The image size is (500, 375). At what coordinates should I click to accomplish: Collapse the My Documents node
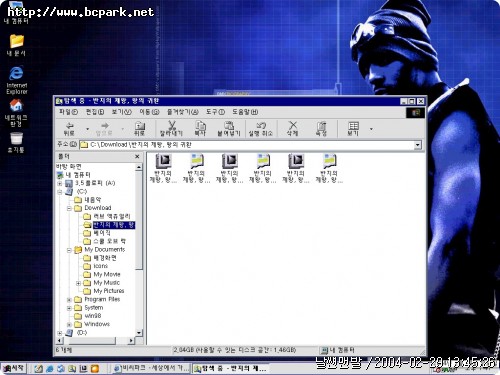pyautogui.click(x=69, y=250)
